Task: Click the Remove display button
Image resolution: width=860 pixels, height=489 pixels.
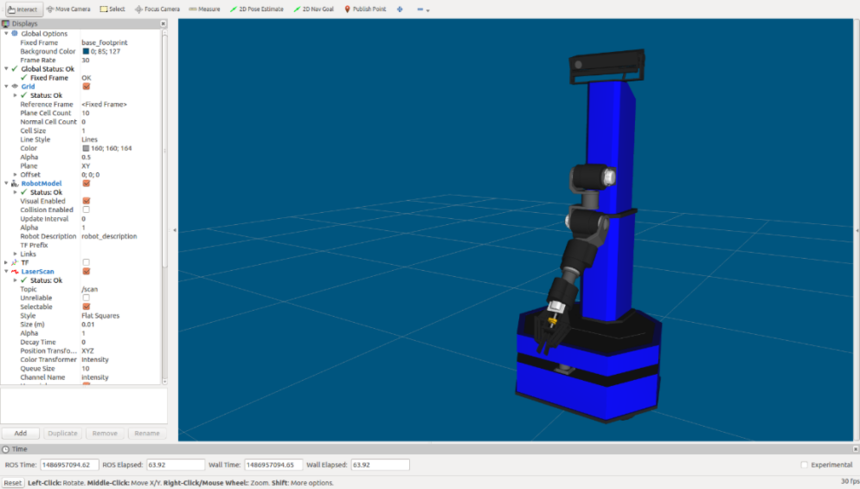Action: [x=105, y=433]
